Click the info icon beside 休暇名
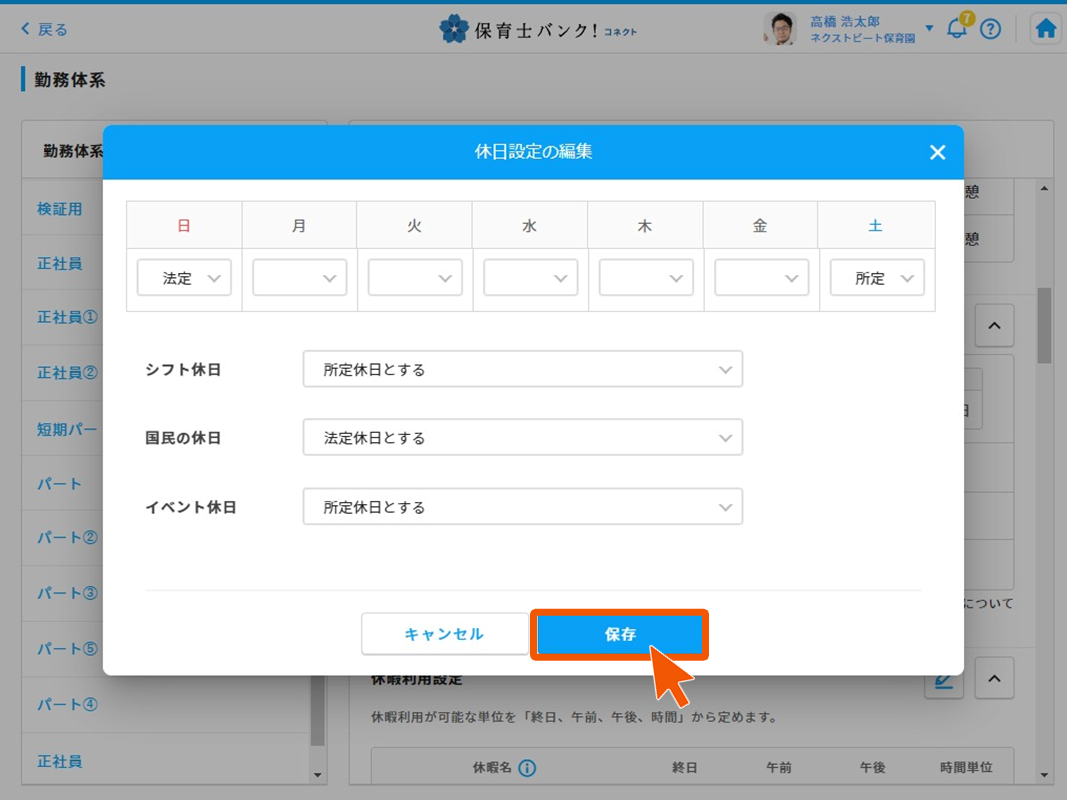The image size is (1067, 800). click(527, 768)
